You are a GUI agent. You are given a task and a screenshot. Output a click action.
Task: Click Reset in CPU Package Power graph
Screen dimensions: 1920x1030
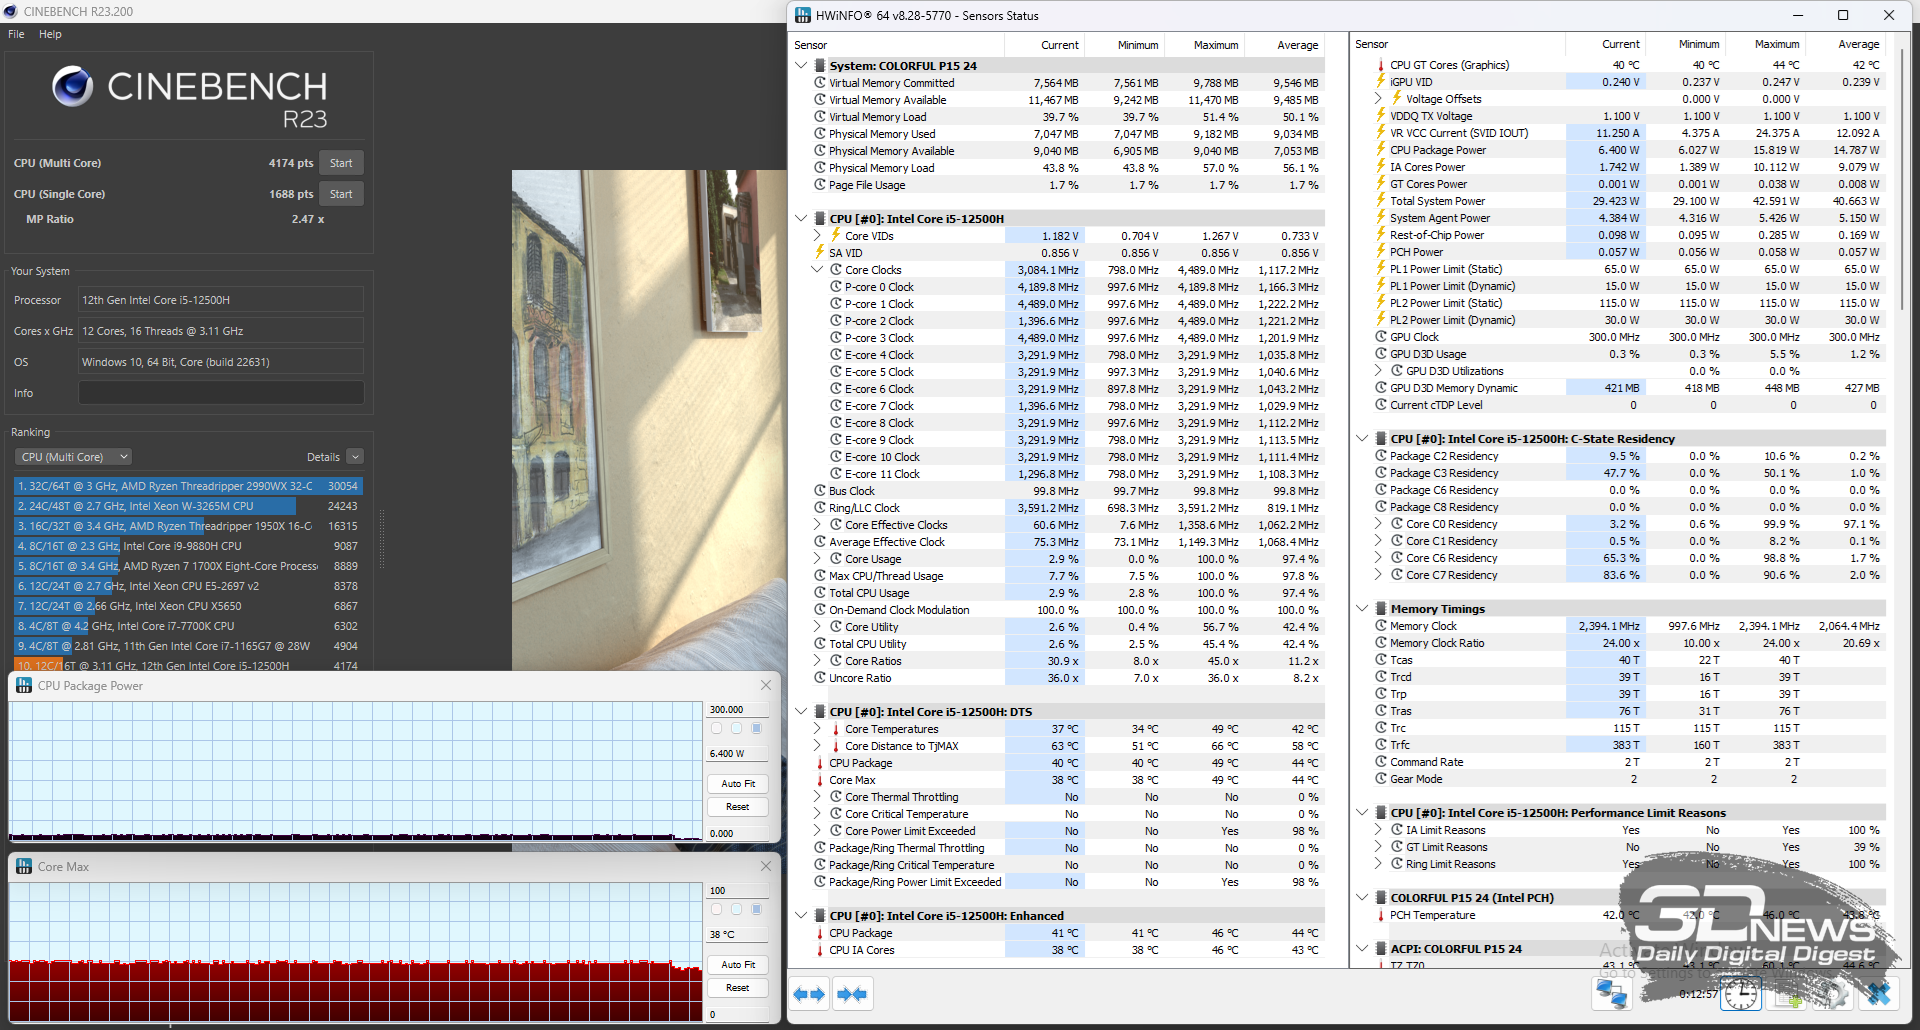pos(738,807)
